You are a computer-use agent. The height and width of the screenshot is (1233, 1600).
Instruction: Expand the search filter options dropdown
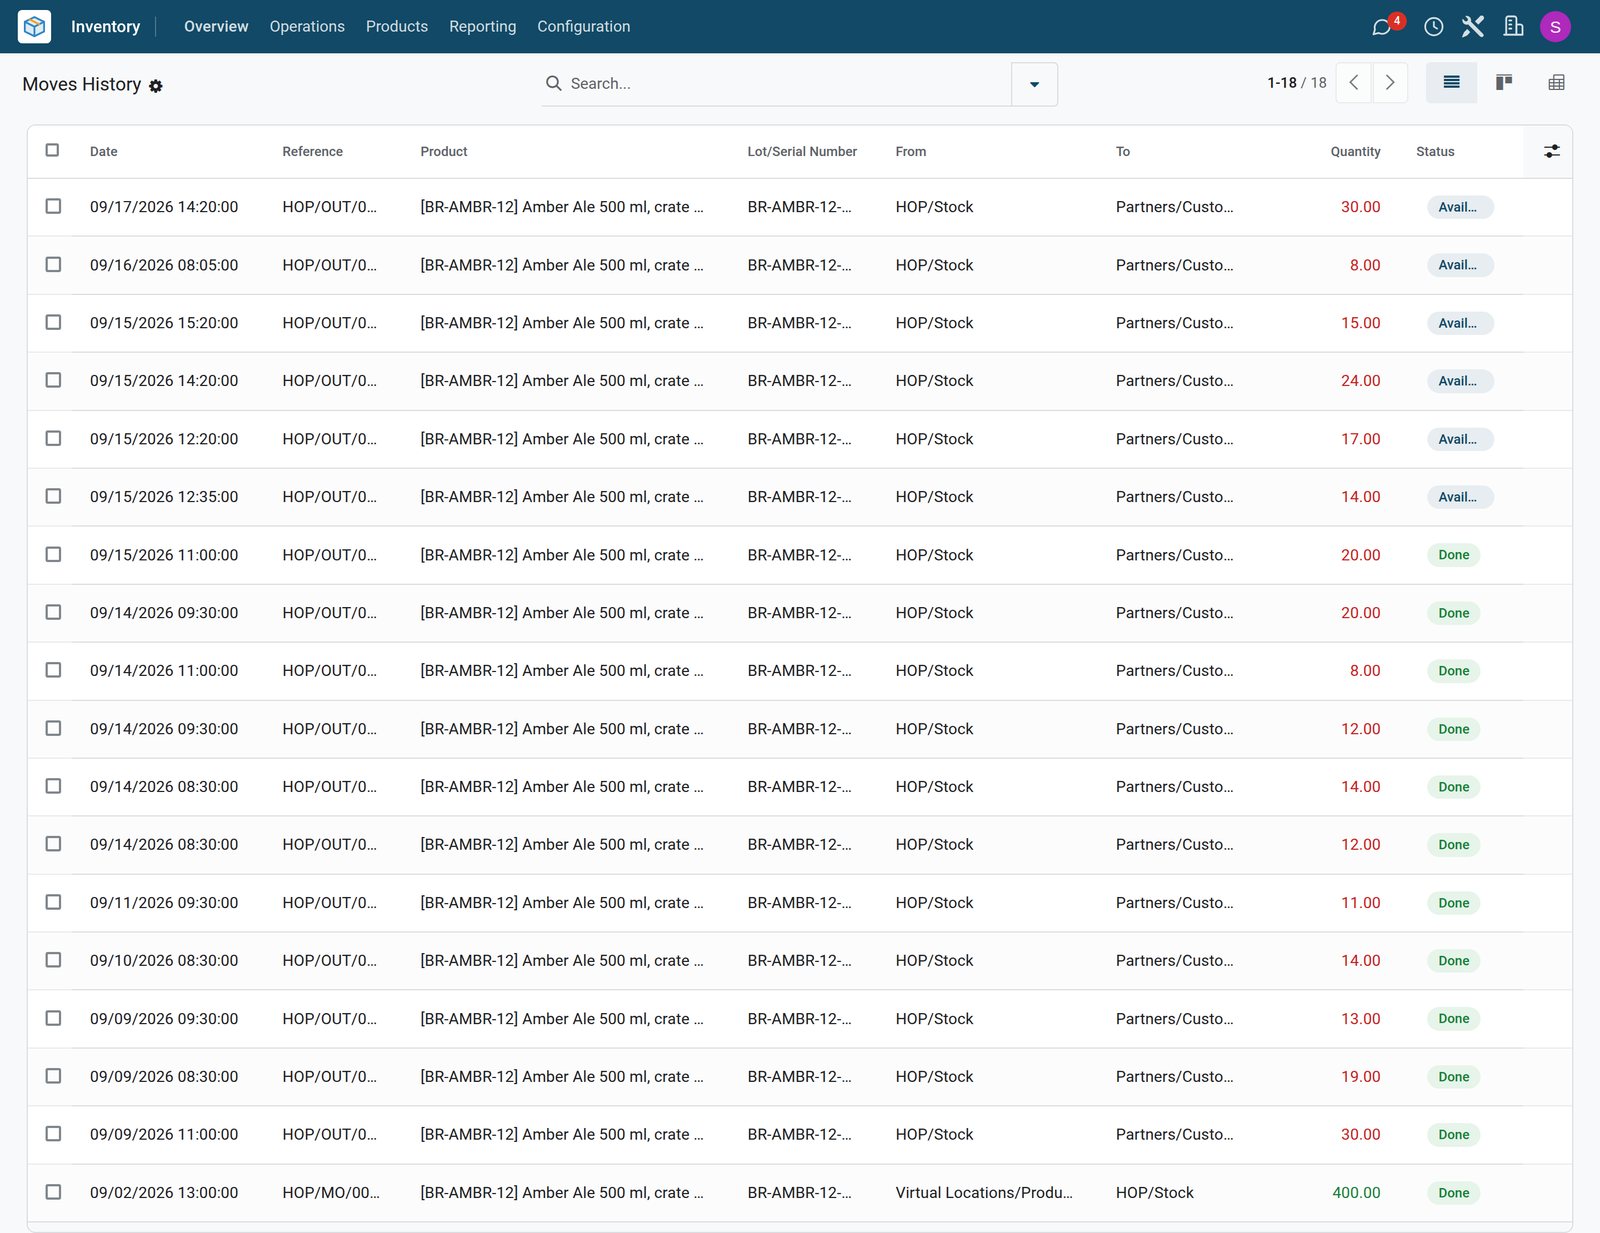1034,84
